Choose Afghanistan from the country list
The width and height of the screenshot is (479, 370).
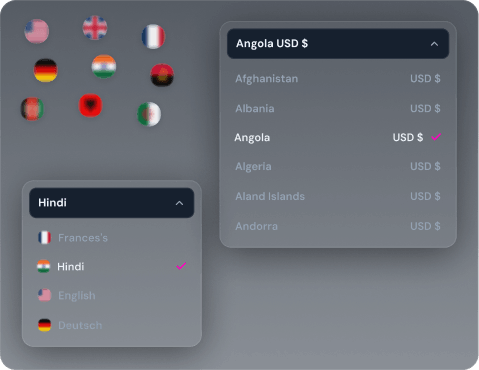click(338, 79)
